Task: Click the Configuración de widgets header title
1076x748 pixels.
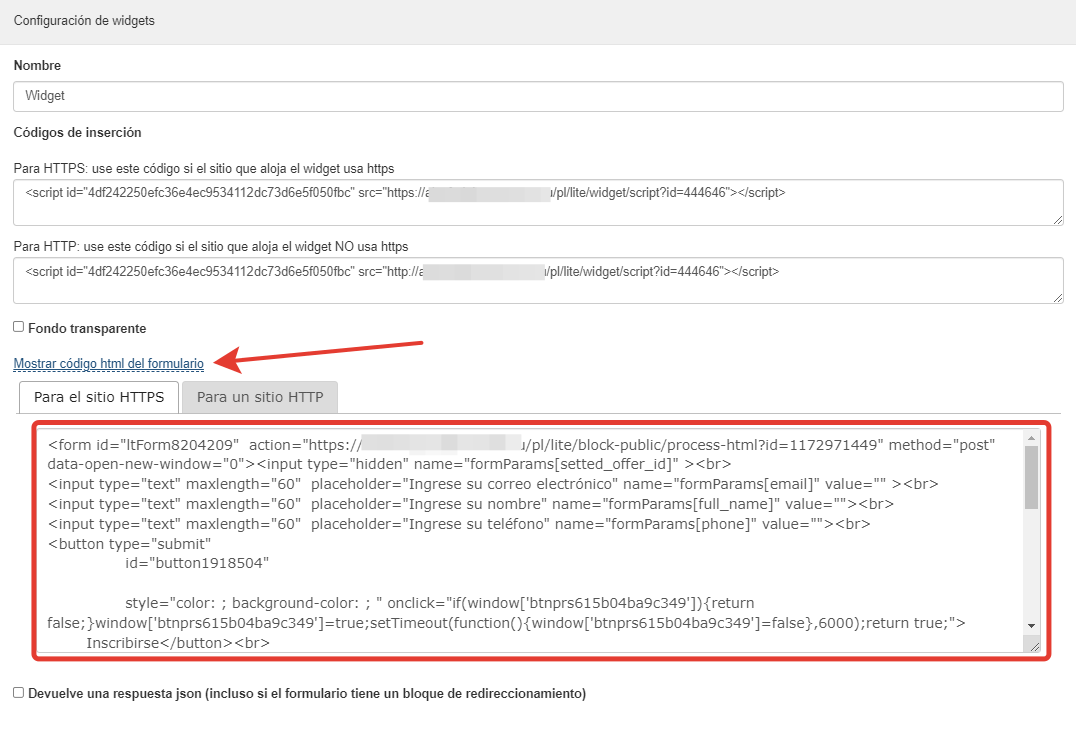Action: pyautogui.click(x=84, y=21)
